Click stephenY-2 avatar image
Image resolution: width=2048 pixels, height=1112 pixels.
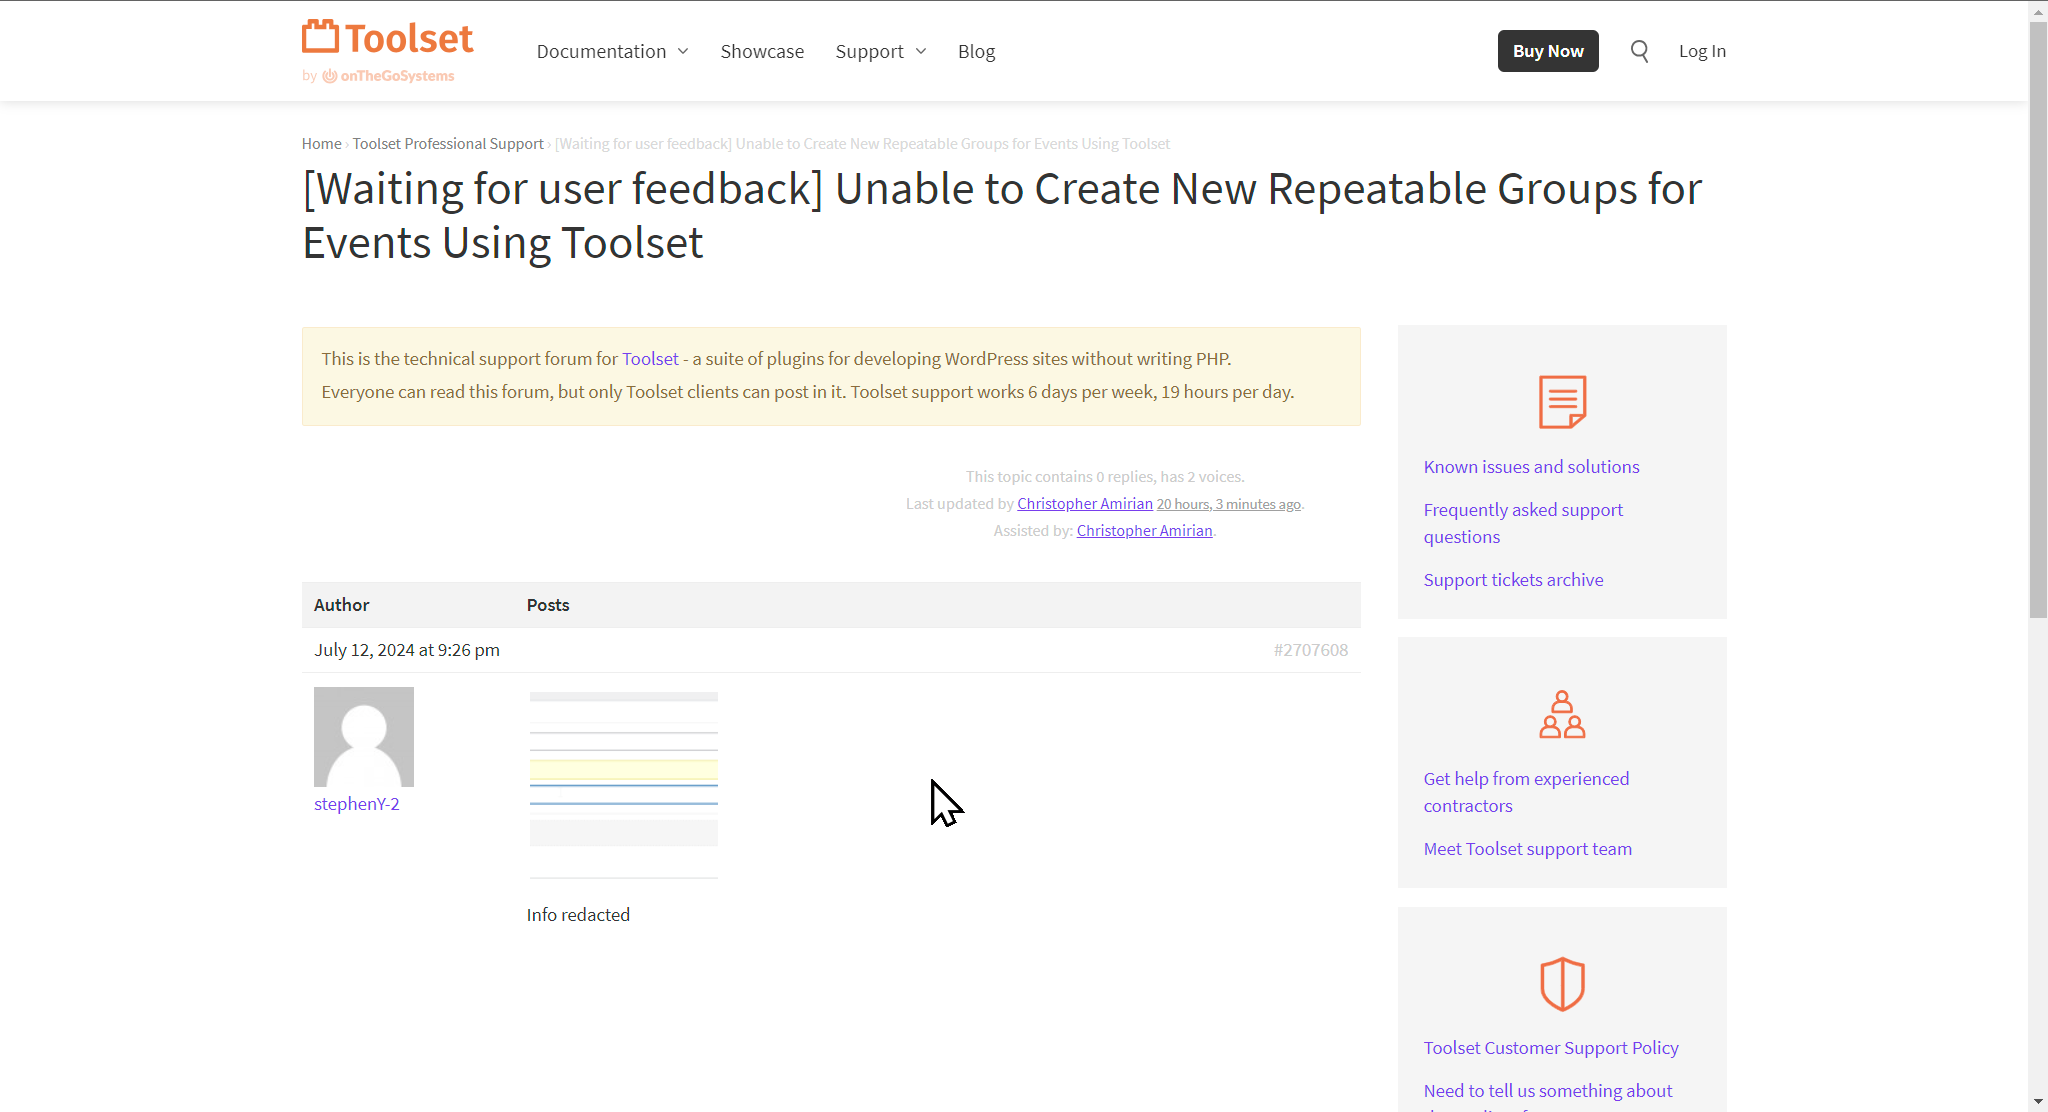point(364,737)
